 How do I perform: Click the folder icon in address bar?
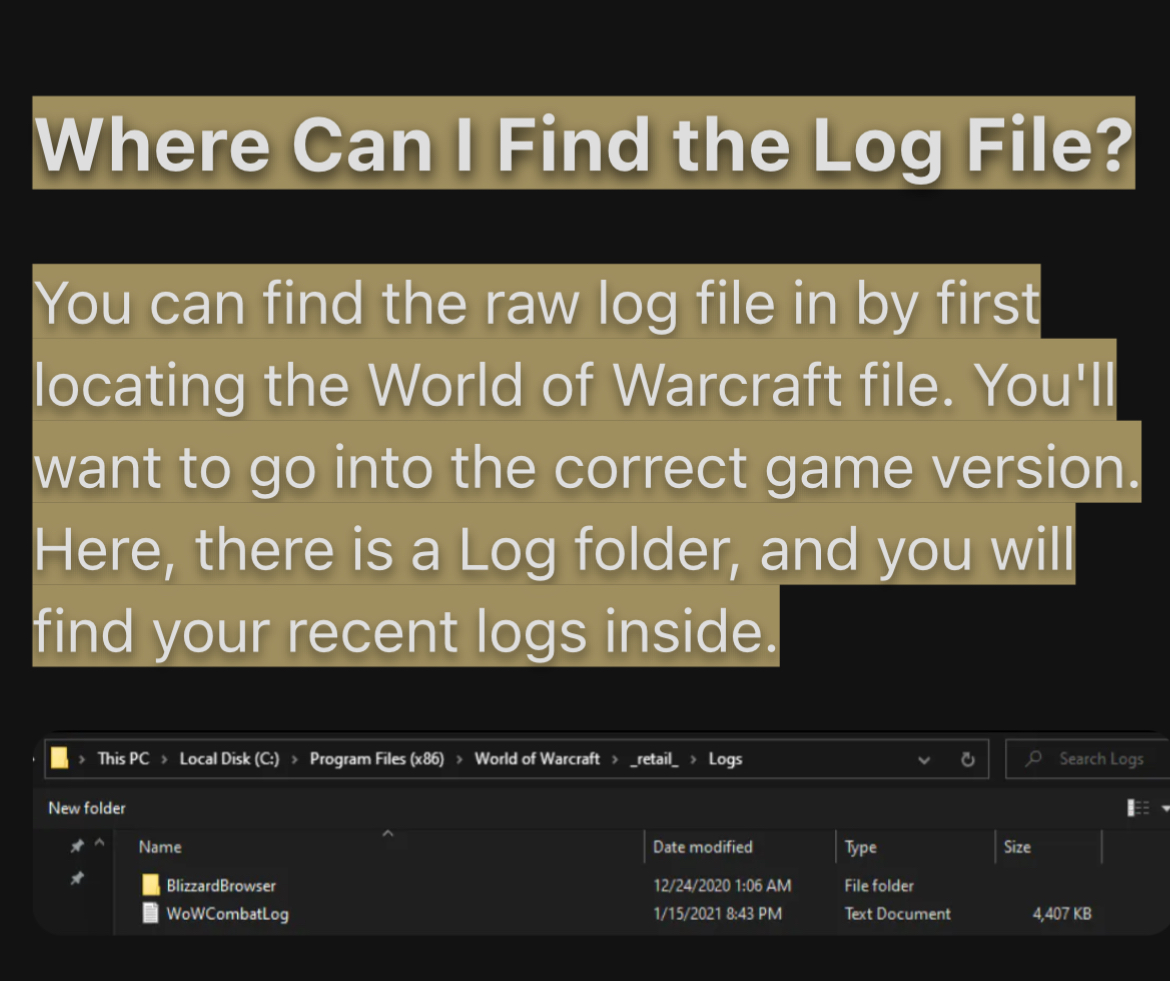pyautogui.click(x=59, y=759)
